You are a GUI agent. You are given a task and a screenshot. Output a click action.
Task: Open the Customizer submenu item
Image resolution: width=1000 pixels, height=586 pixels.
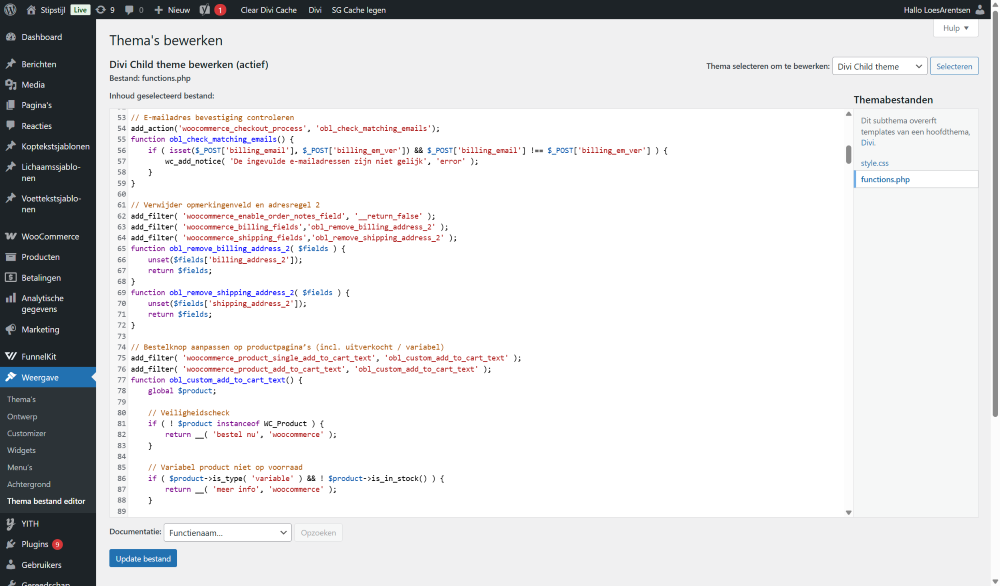click(x=27, y=433)
